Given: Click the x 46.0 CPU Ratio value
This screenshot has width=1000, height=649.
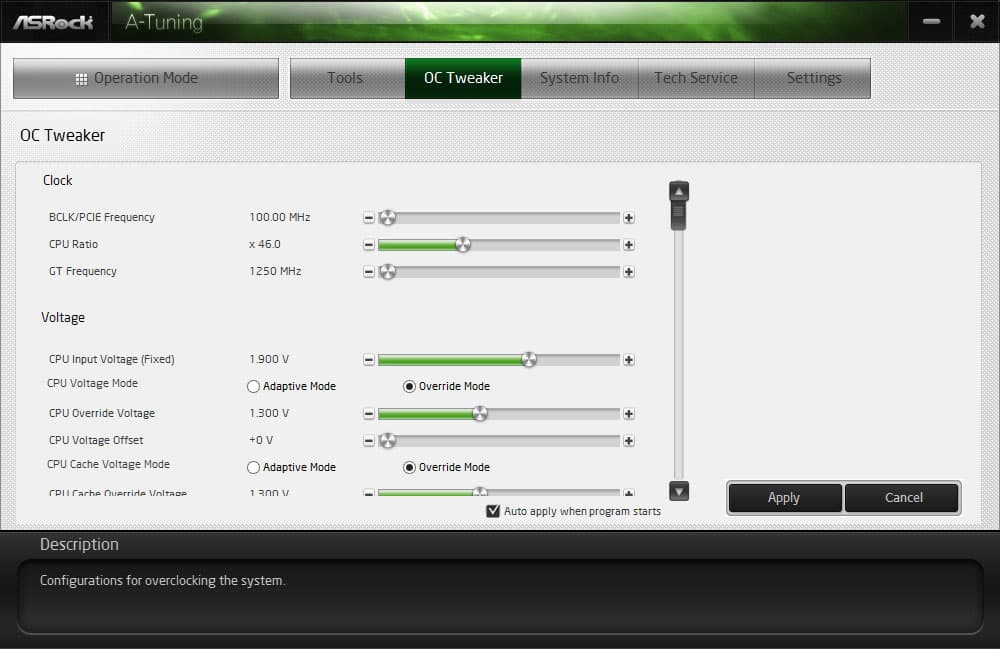Looking at the screenshot, I should 265,244.
